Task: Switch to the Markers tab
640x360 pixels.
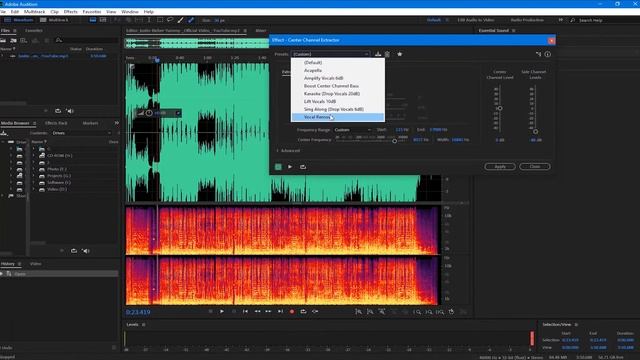Action: coord(90,123)
